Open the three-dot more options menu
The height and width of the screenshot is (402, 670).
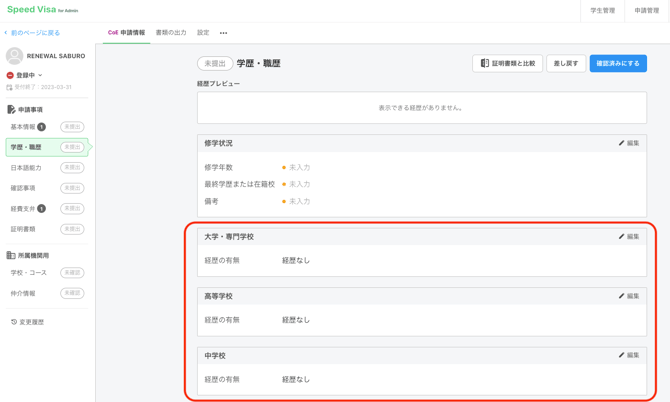coord(223,33)
